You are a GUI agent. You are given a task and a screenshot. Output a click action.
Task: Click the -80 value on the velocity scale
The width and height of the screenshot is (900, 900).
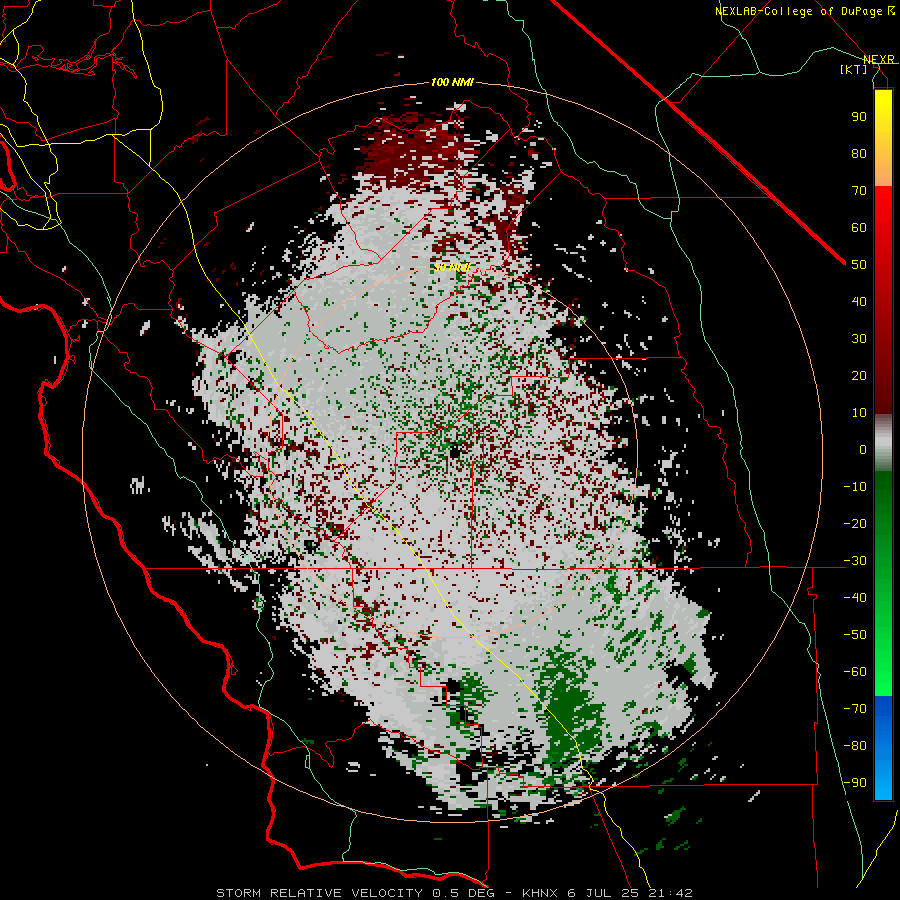pos(855,746)
